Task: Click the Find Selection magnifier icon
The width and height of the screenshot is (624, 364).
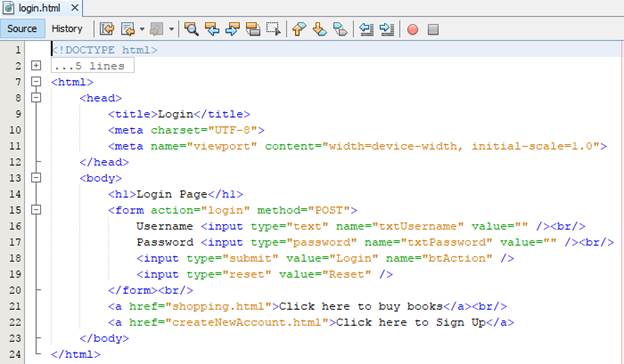Action: click(191, 29)
